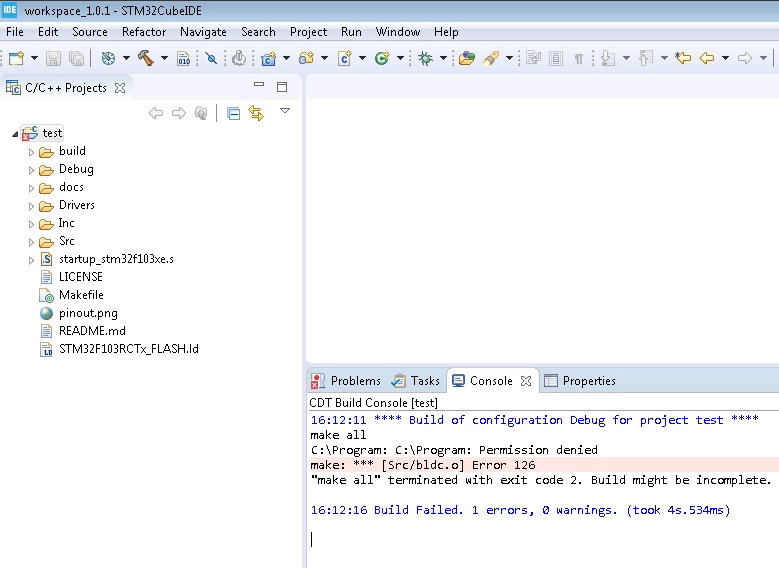The width and height of the screenshot is (779, 568).
Task: Close the Console view tab
Action: [526, 381]
